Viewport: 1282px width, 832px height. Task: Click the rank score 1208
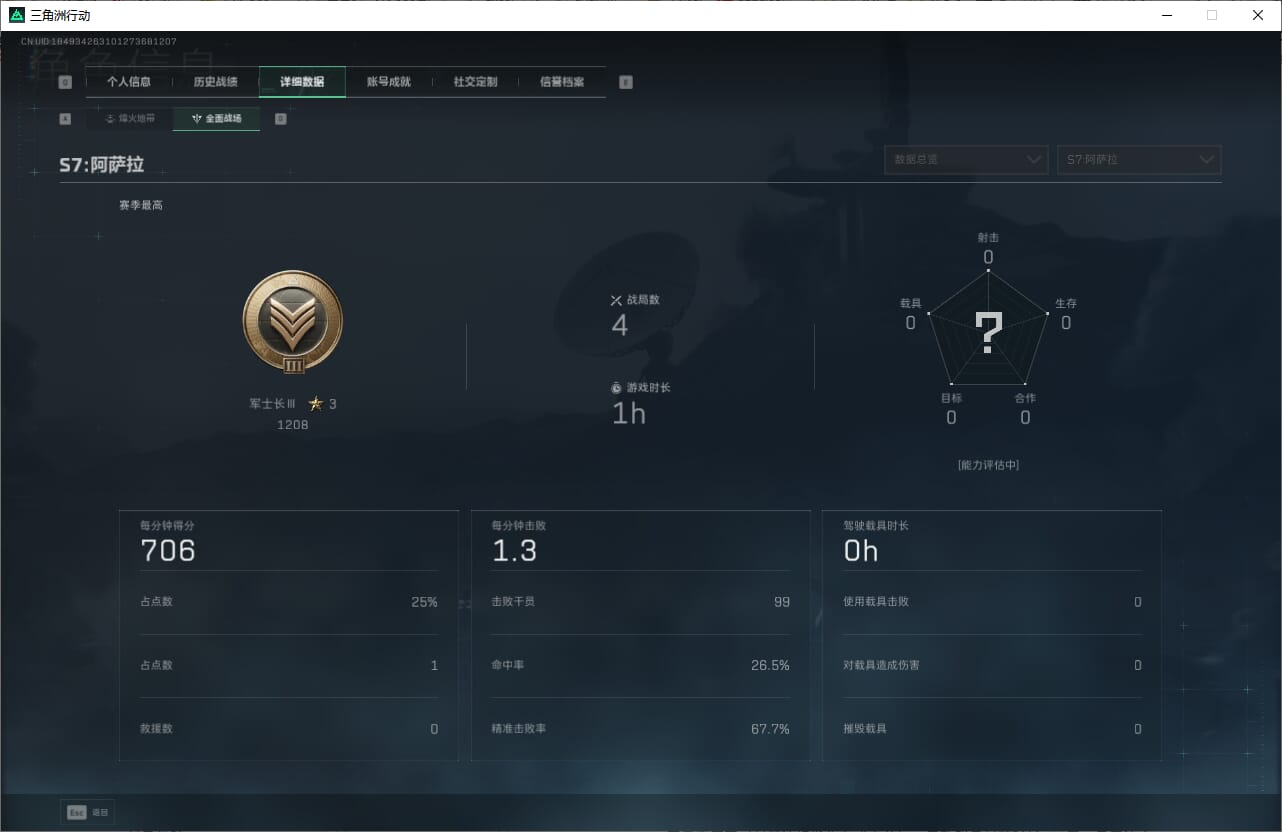(293, 425)
